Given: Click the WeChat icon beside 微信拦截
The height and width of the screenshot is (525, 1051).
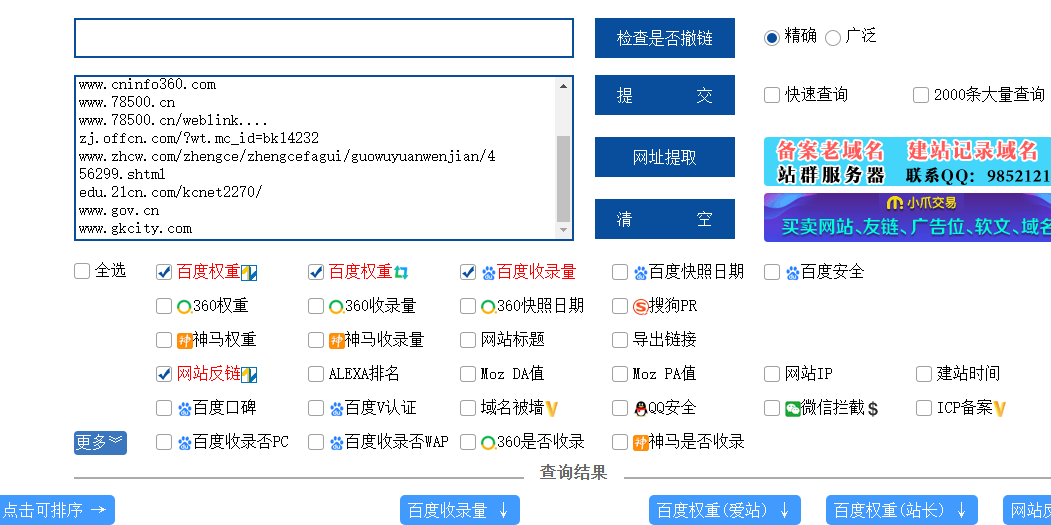Looking at the screenshot, I should click(793, 408).
